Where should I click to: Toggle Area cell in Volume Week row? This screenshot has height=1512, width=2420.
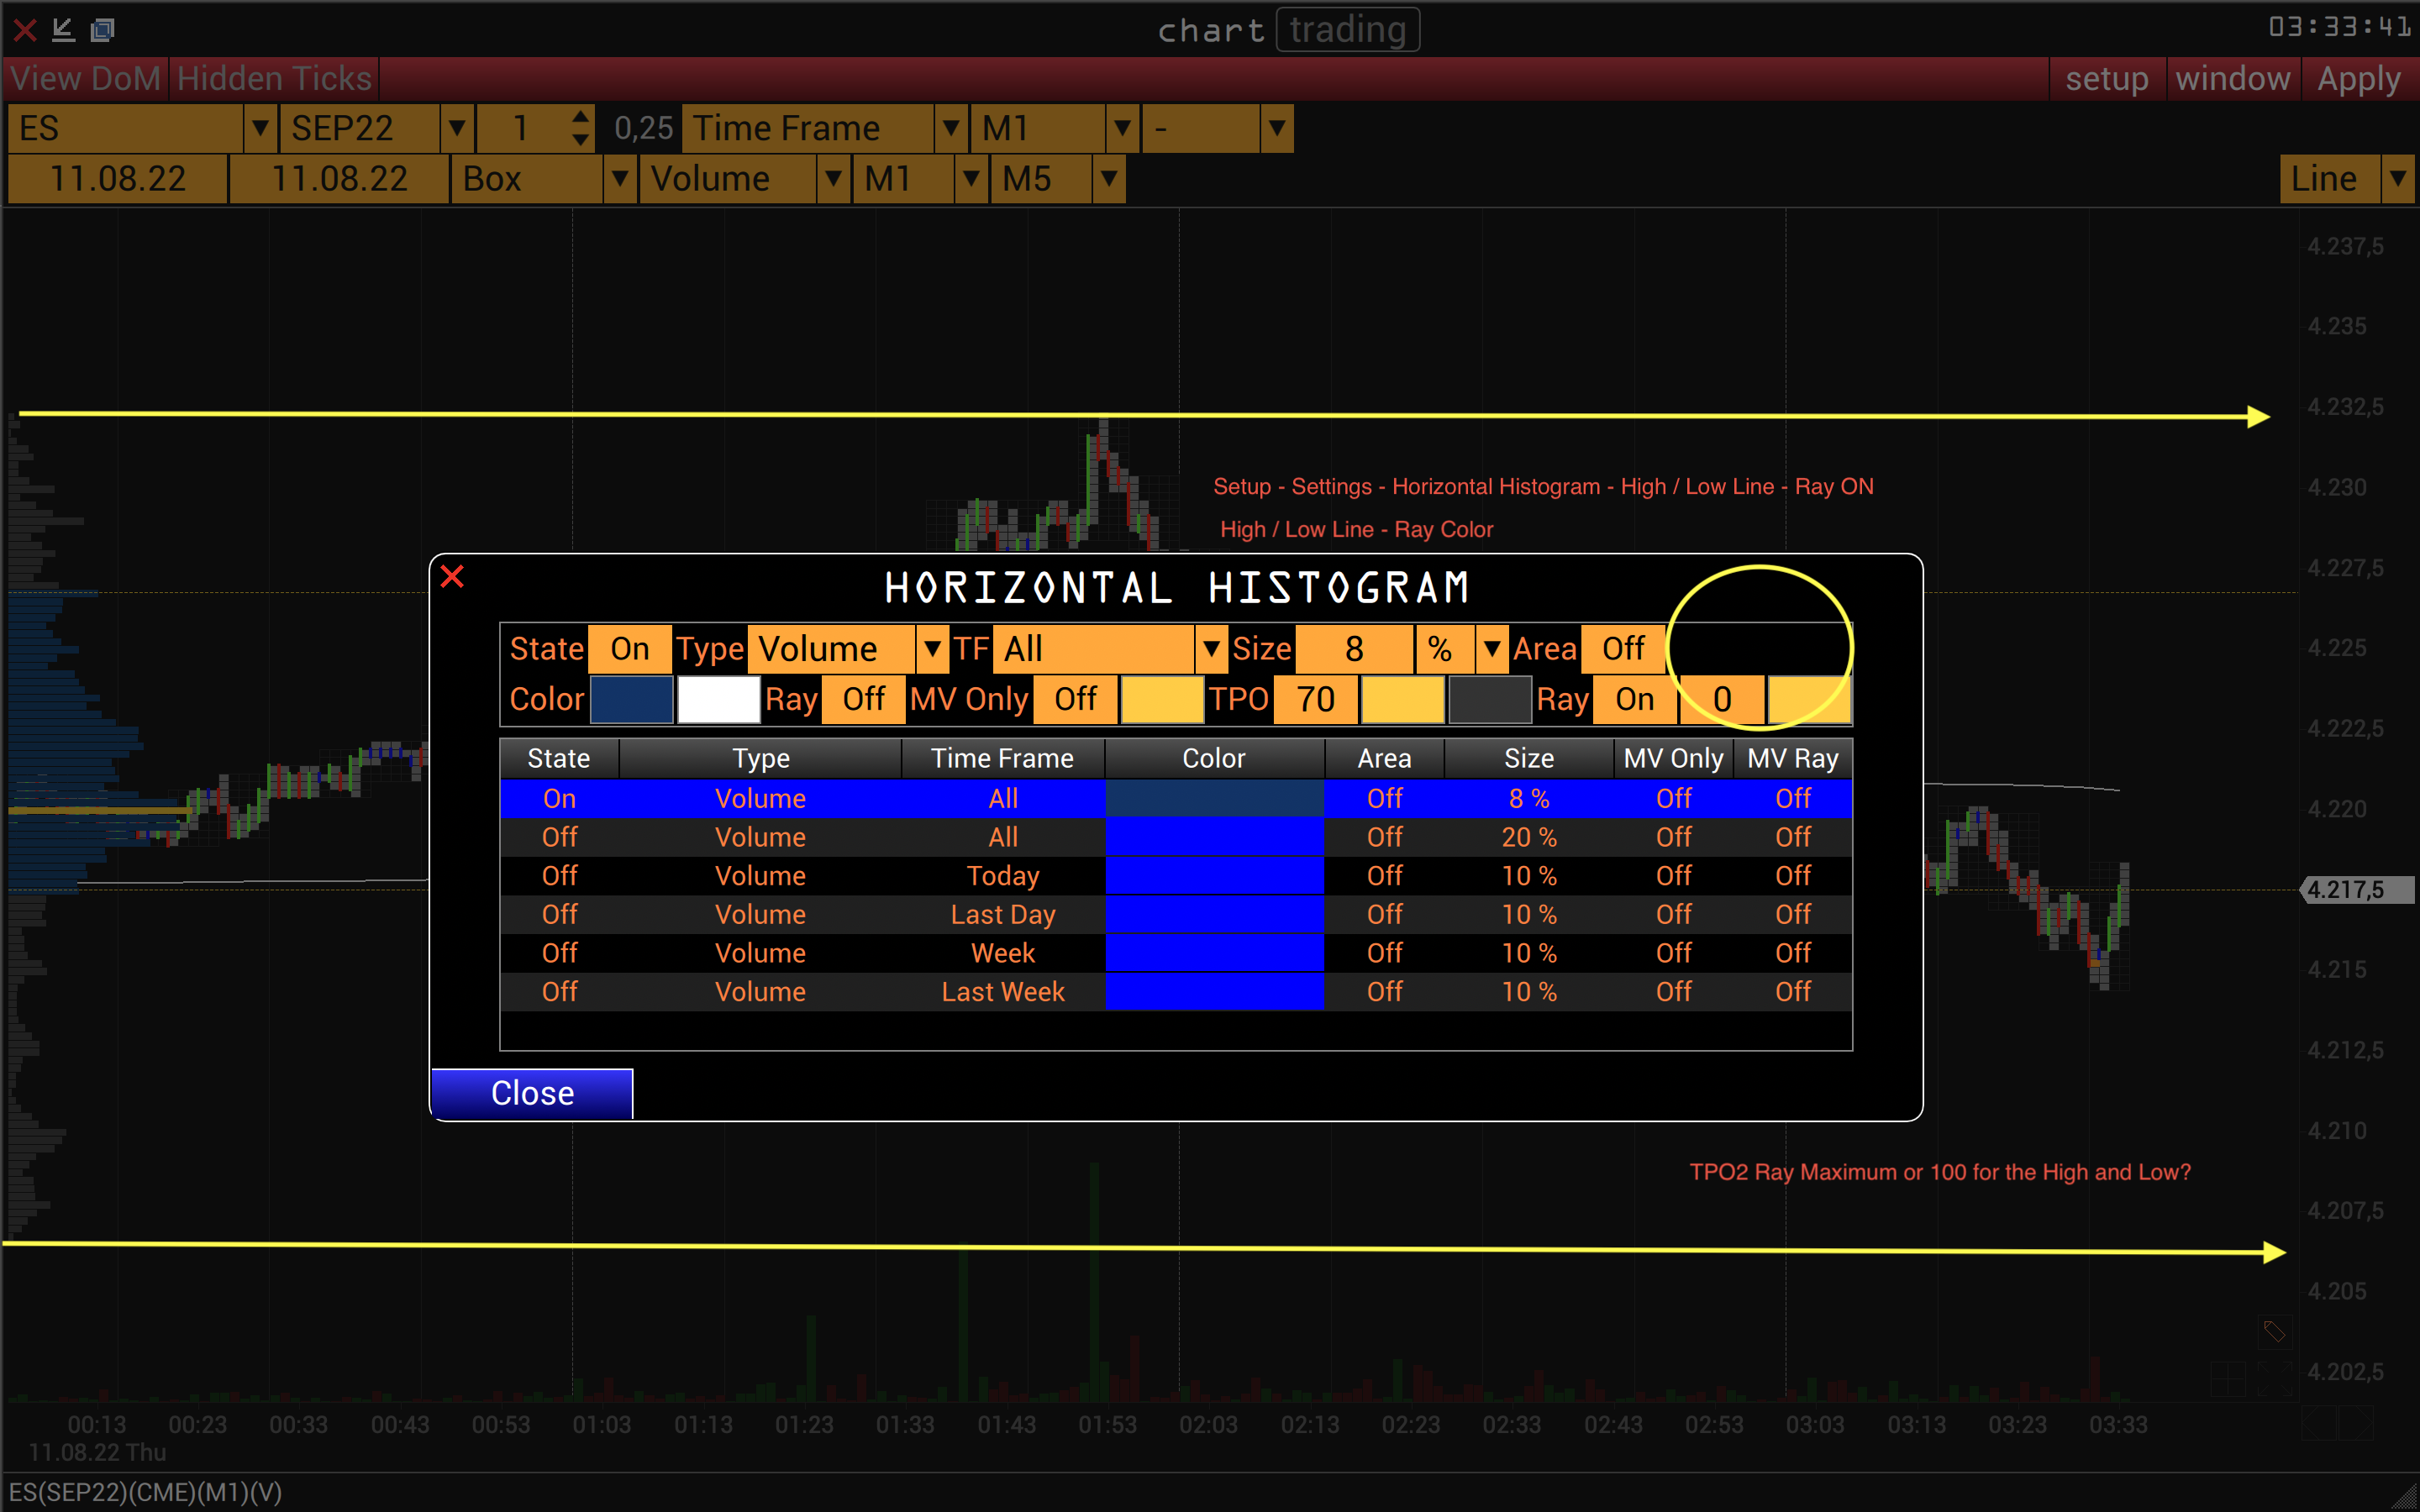[x=1385, y=953]
